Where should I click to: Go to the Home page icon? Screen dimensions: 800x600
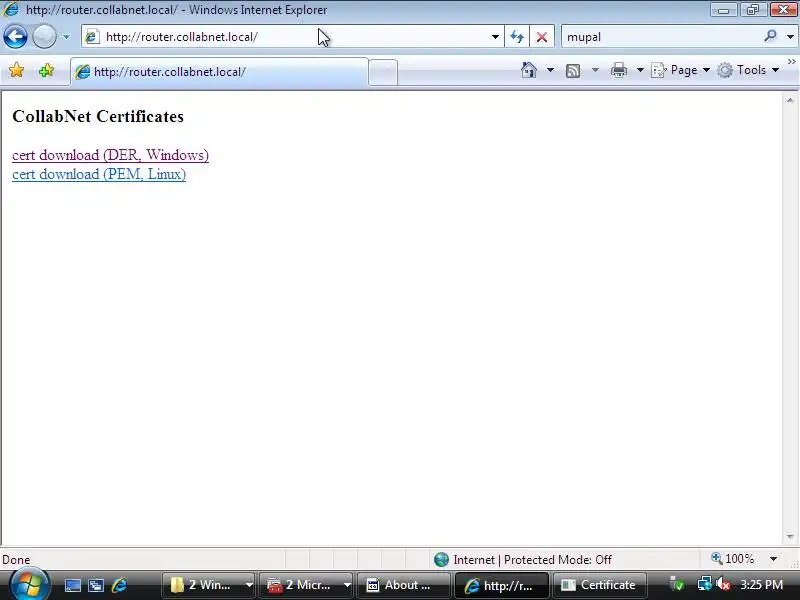[529, 70]
